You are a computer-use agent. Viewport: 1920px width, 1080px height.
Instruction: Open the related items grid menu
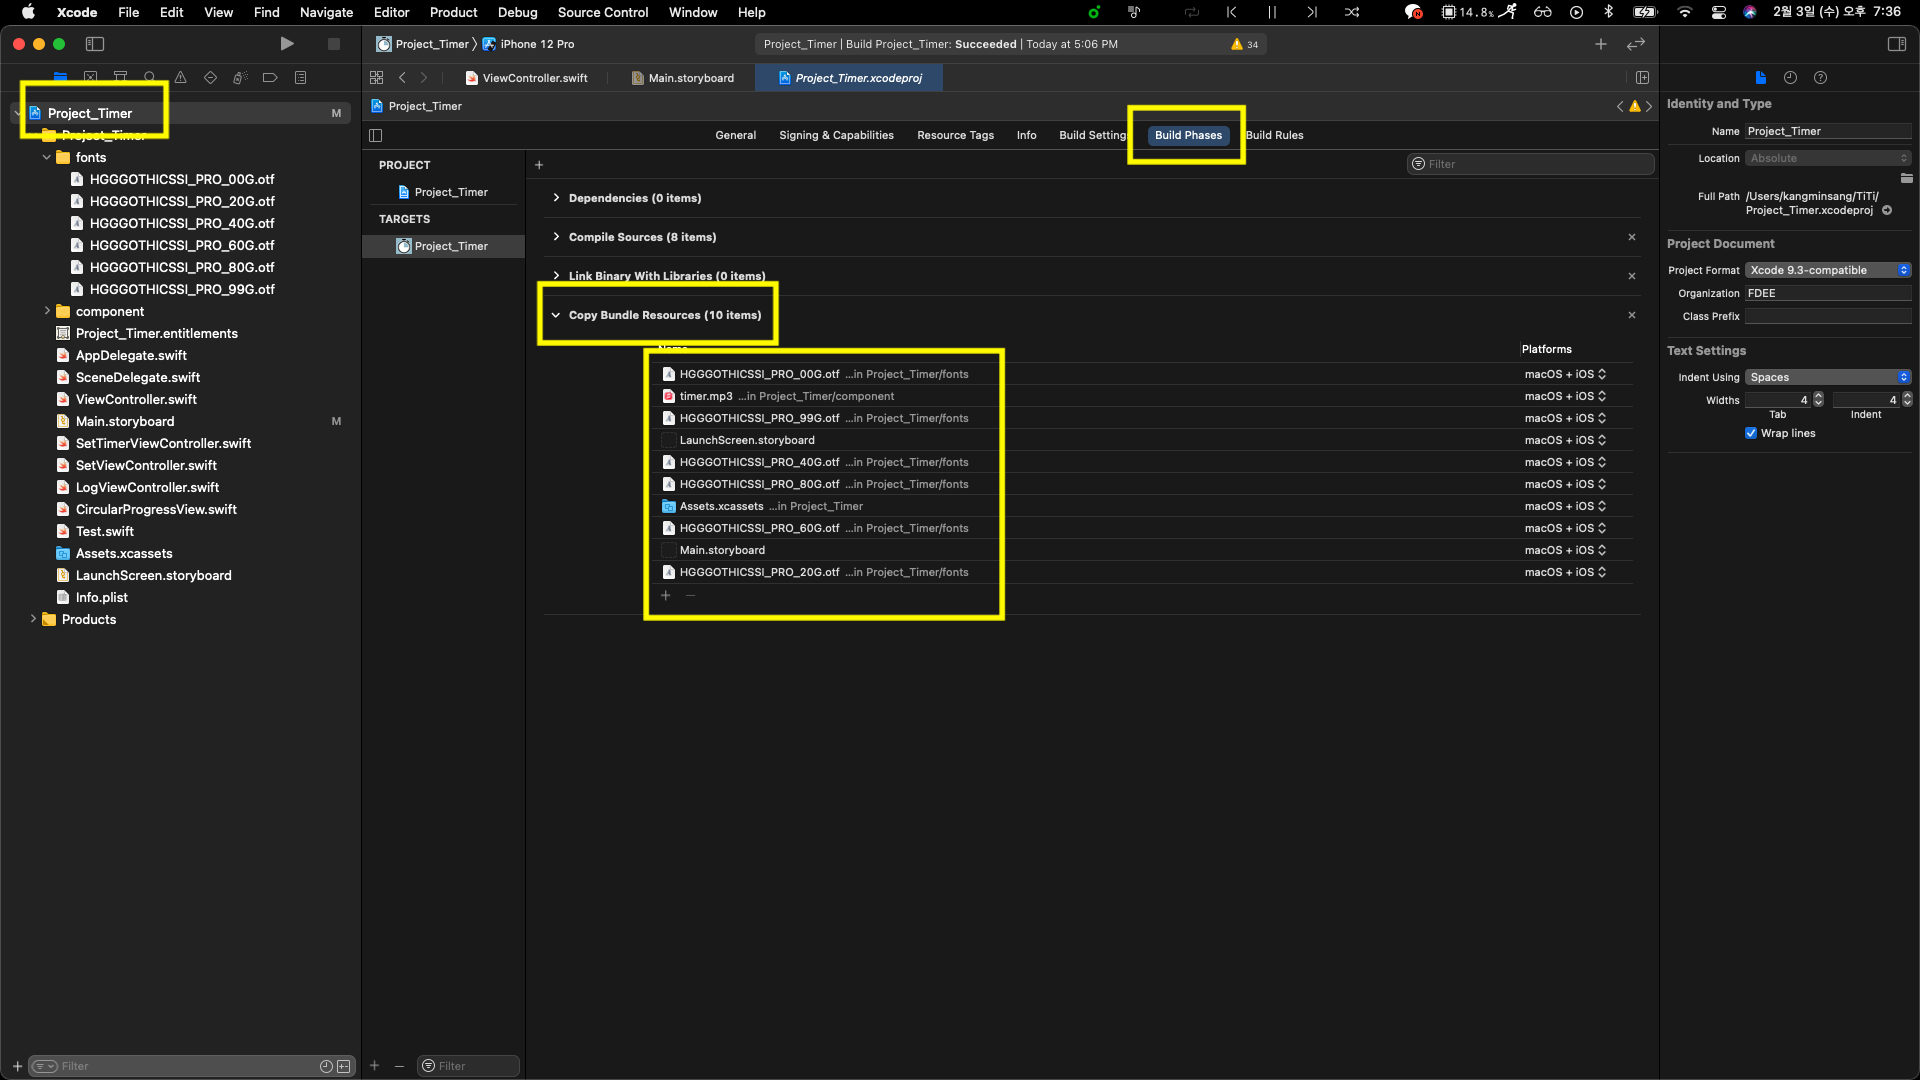pyautogui.click(x=377, y=78)
